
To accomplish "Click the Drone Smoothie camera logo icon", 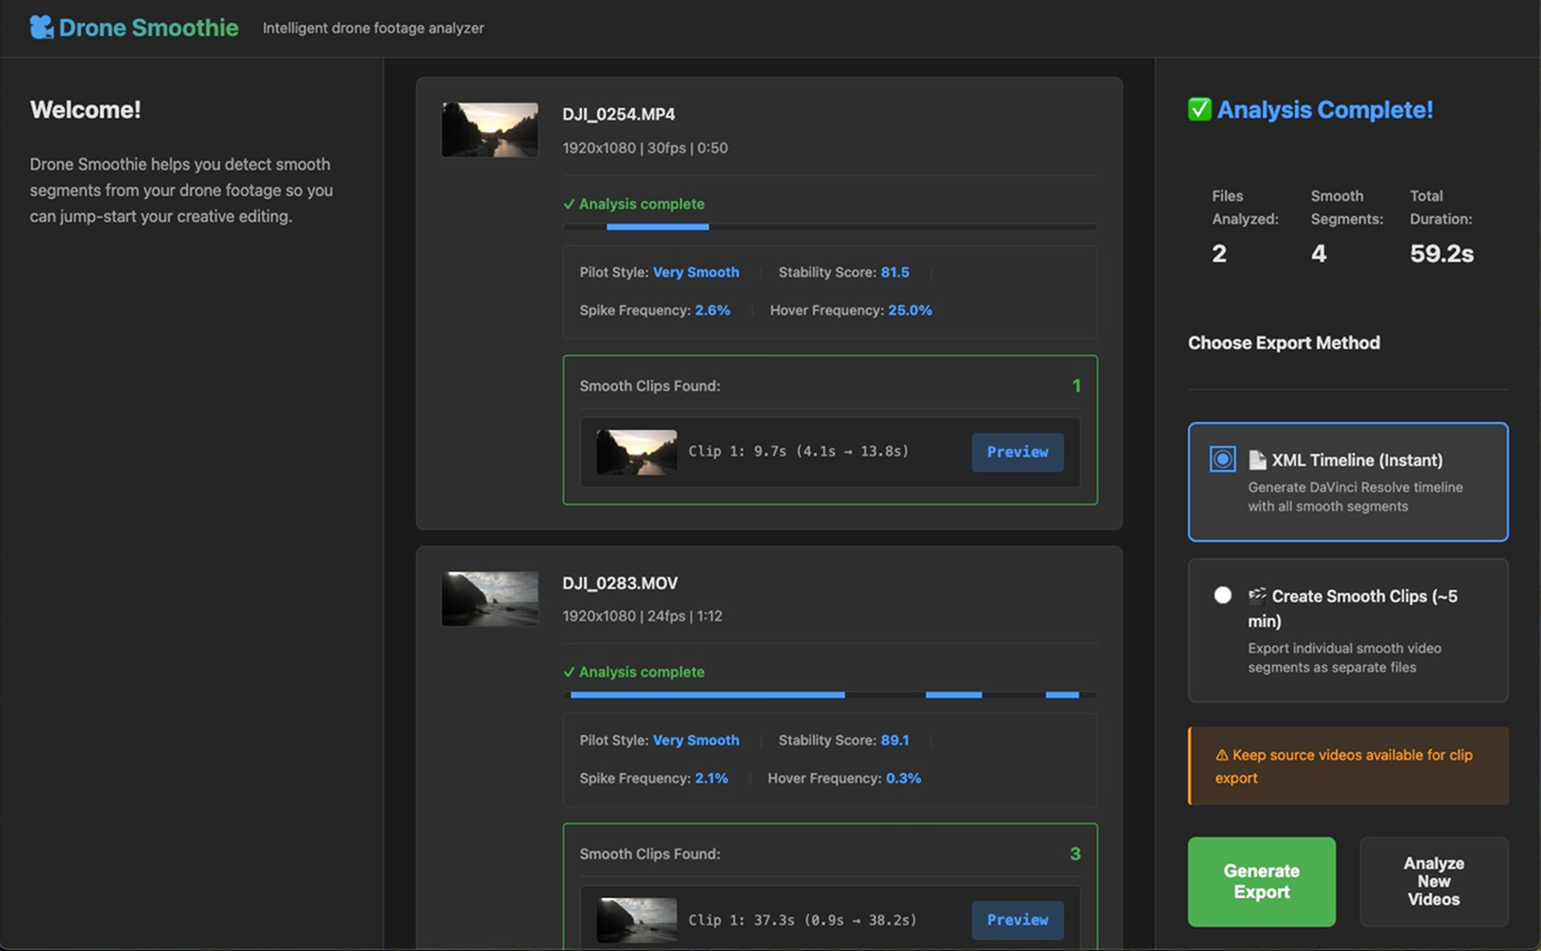I will click(x=41, y=27).
